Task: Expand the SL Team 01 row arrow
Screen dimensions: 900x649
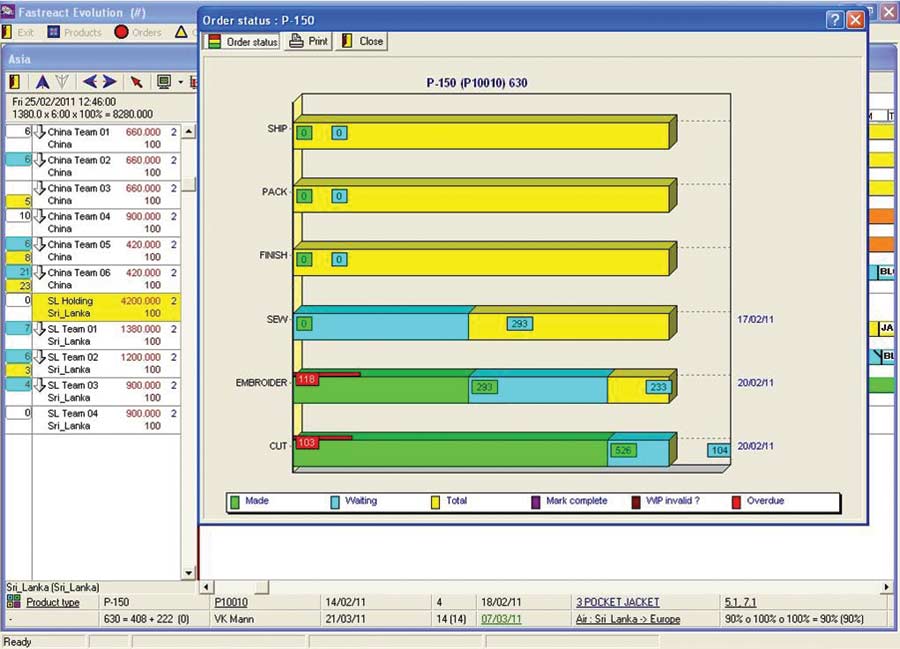Action: [x=40, y=330]
